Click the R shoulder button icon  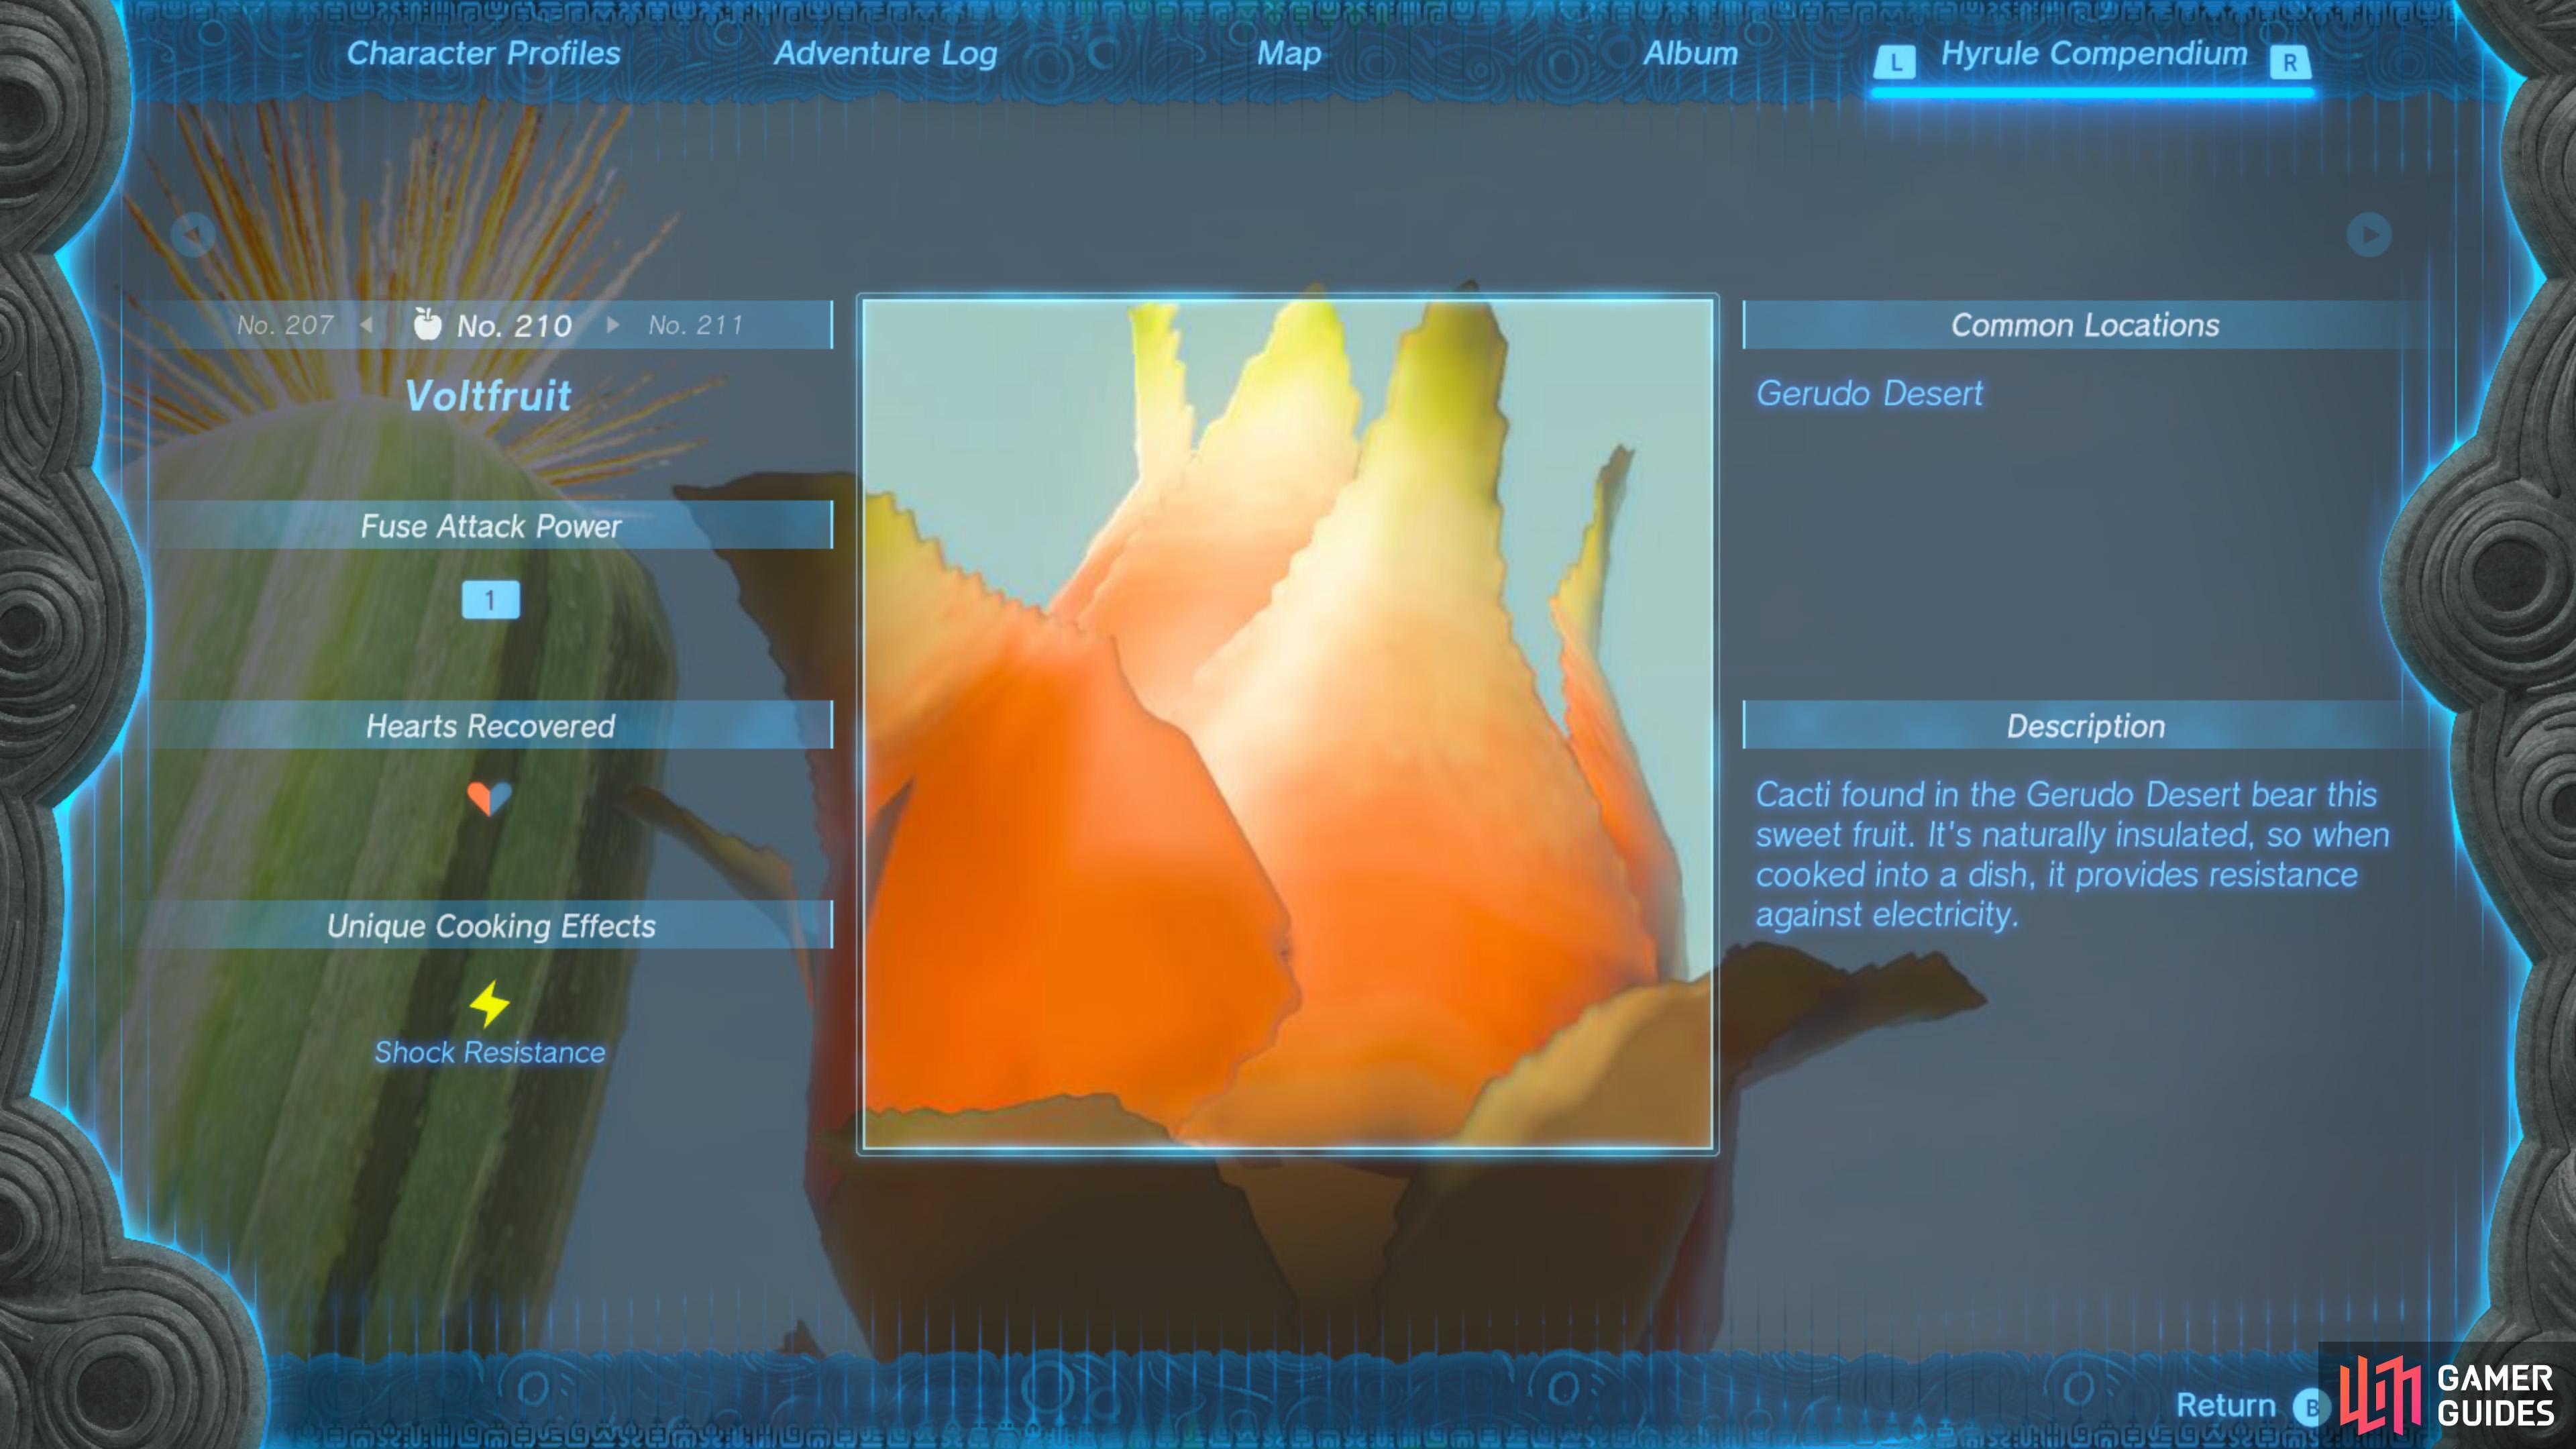2289,62
